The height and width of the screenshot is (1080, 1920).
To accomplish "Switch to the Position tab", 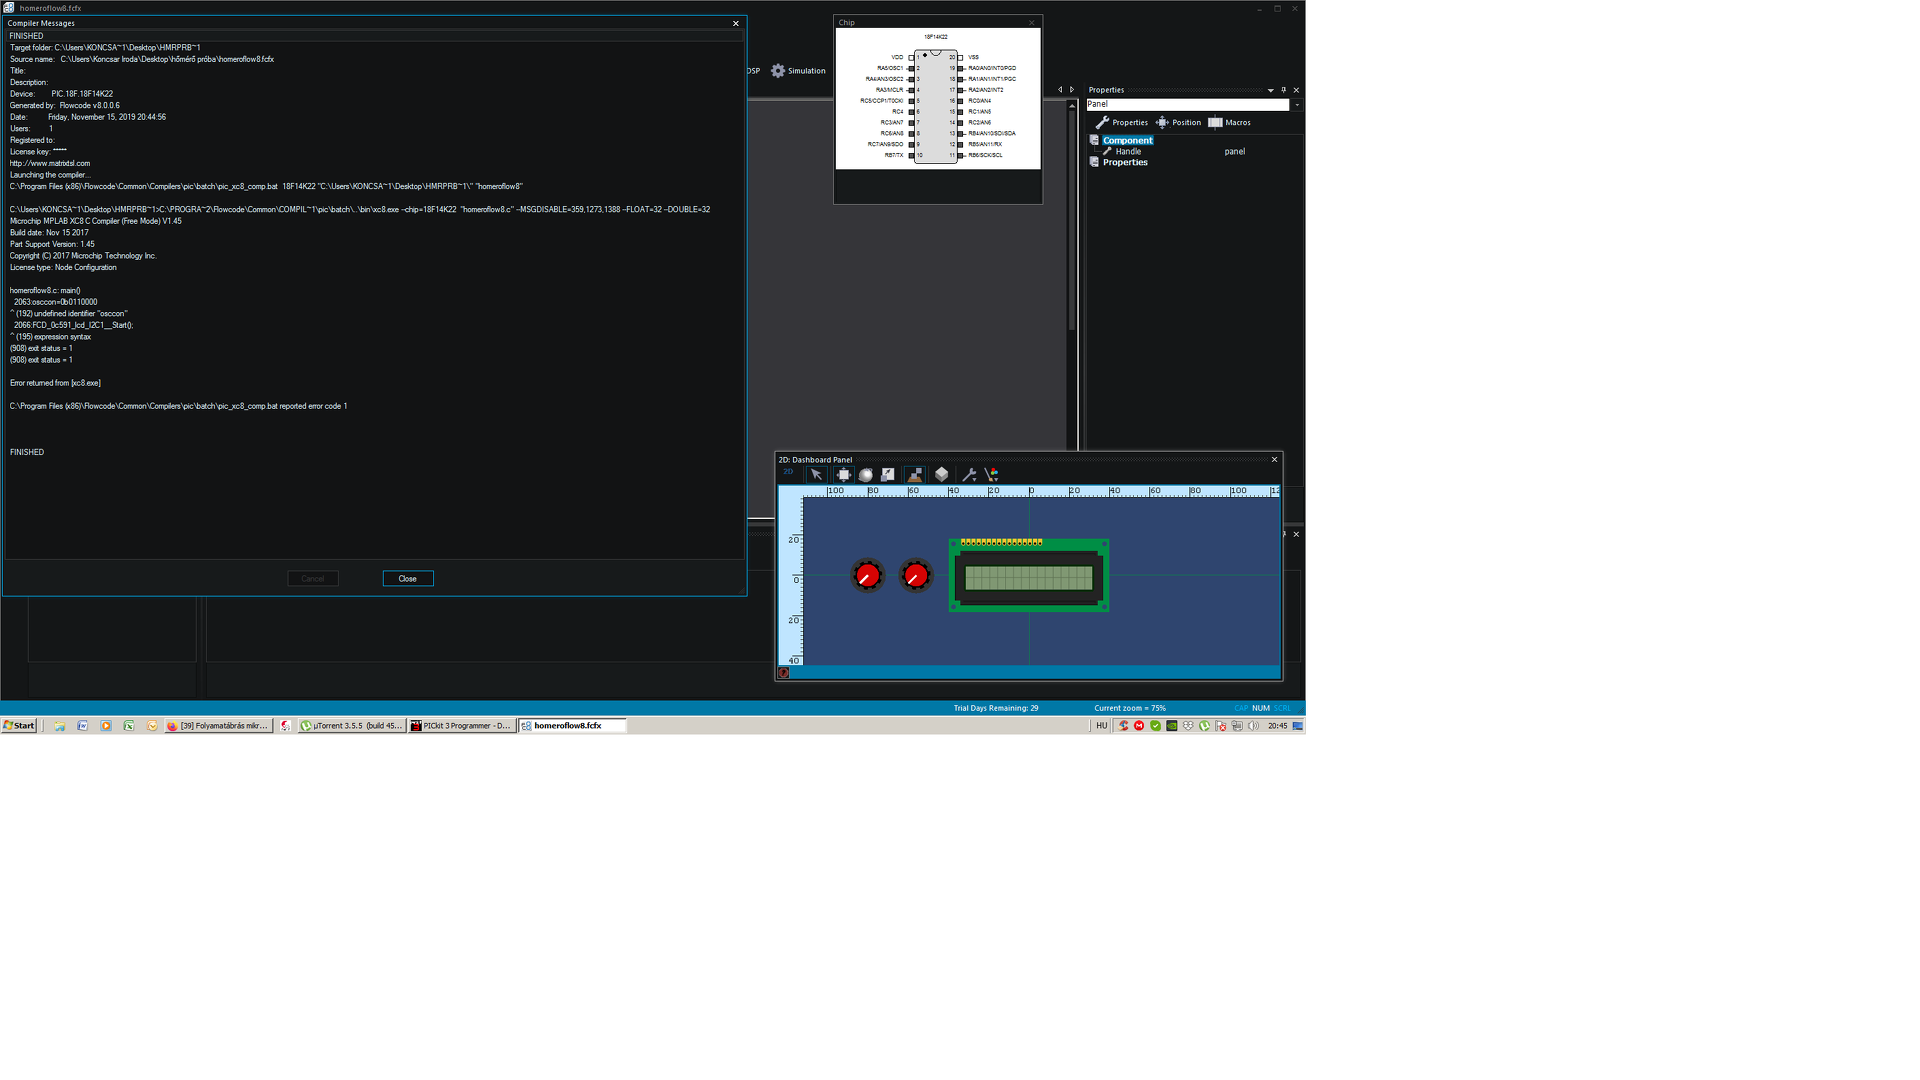I will [1179, 123].
